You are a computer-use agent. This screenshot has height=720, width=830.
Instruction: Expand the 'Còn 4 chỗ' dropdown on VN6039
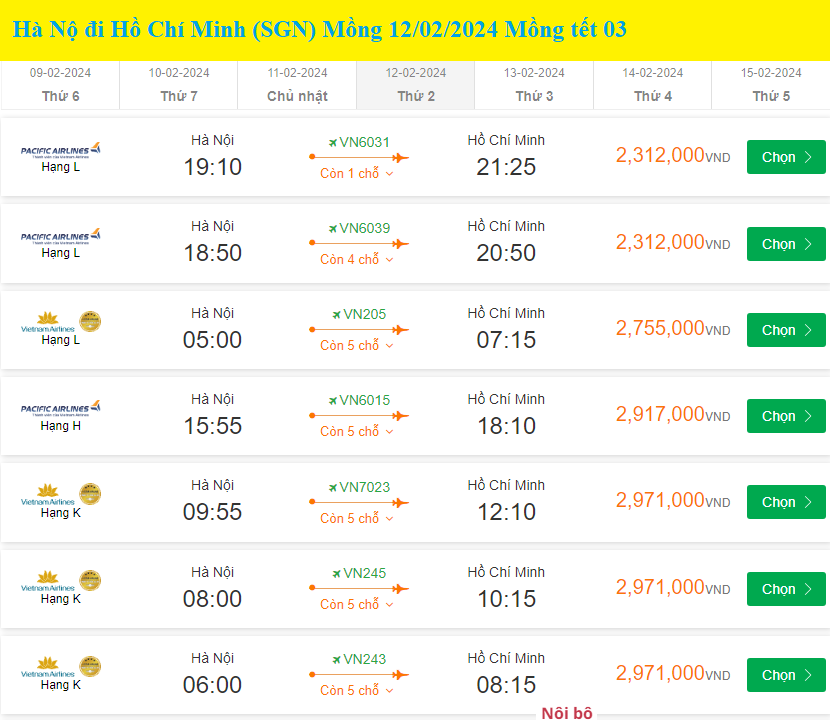(357, 260)
